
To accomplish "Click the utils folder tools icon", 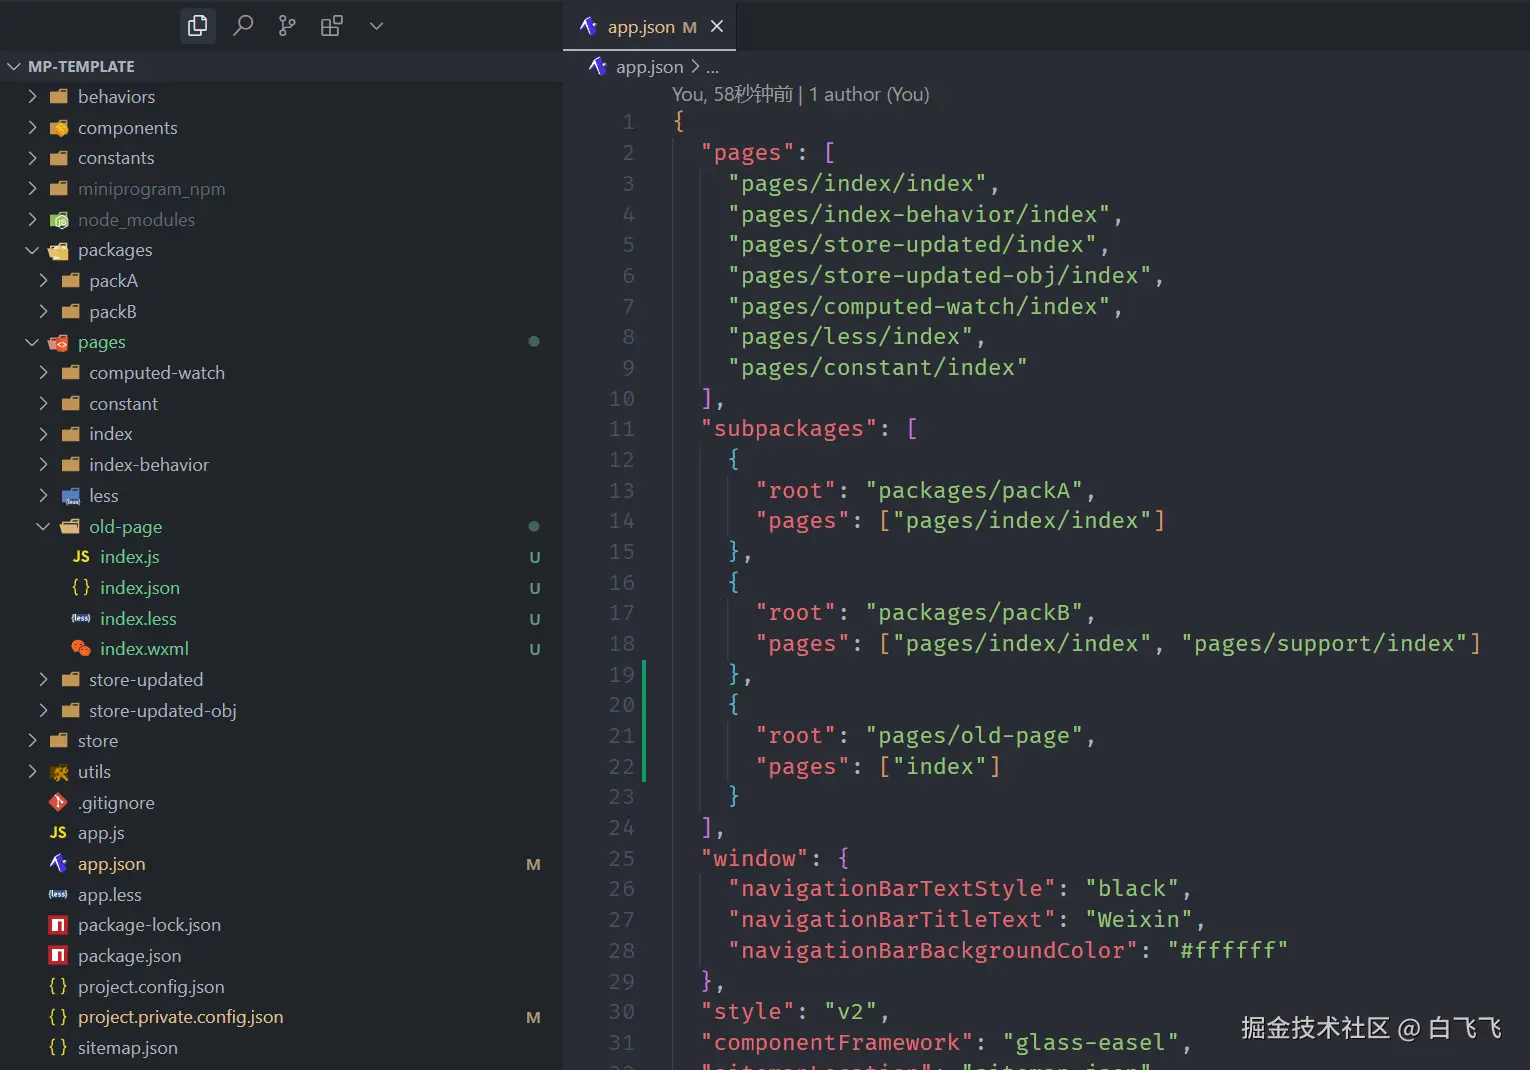I will [x=59, y=772].
